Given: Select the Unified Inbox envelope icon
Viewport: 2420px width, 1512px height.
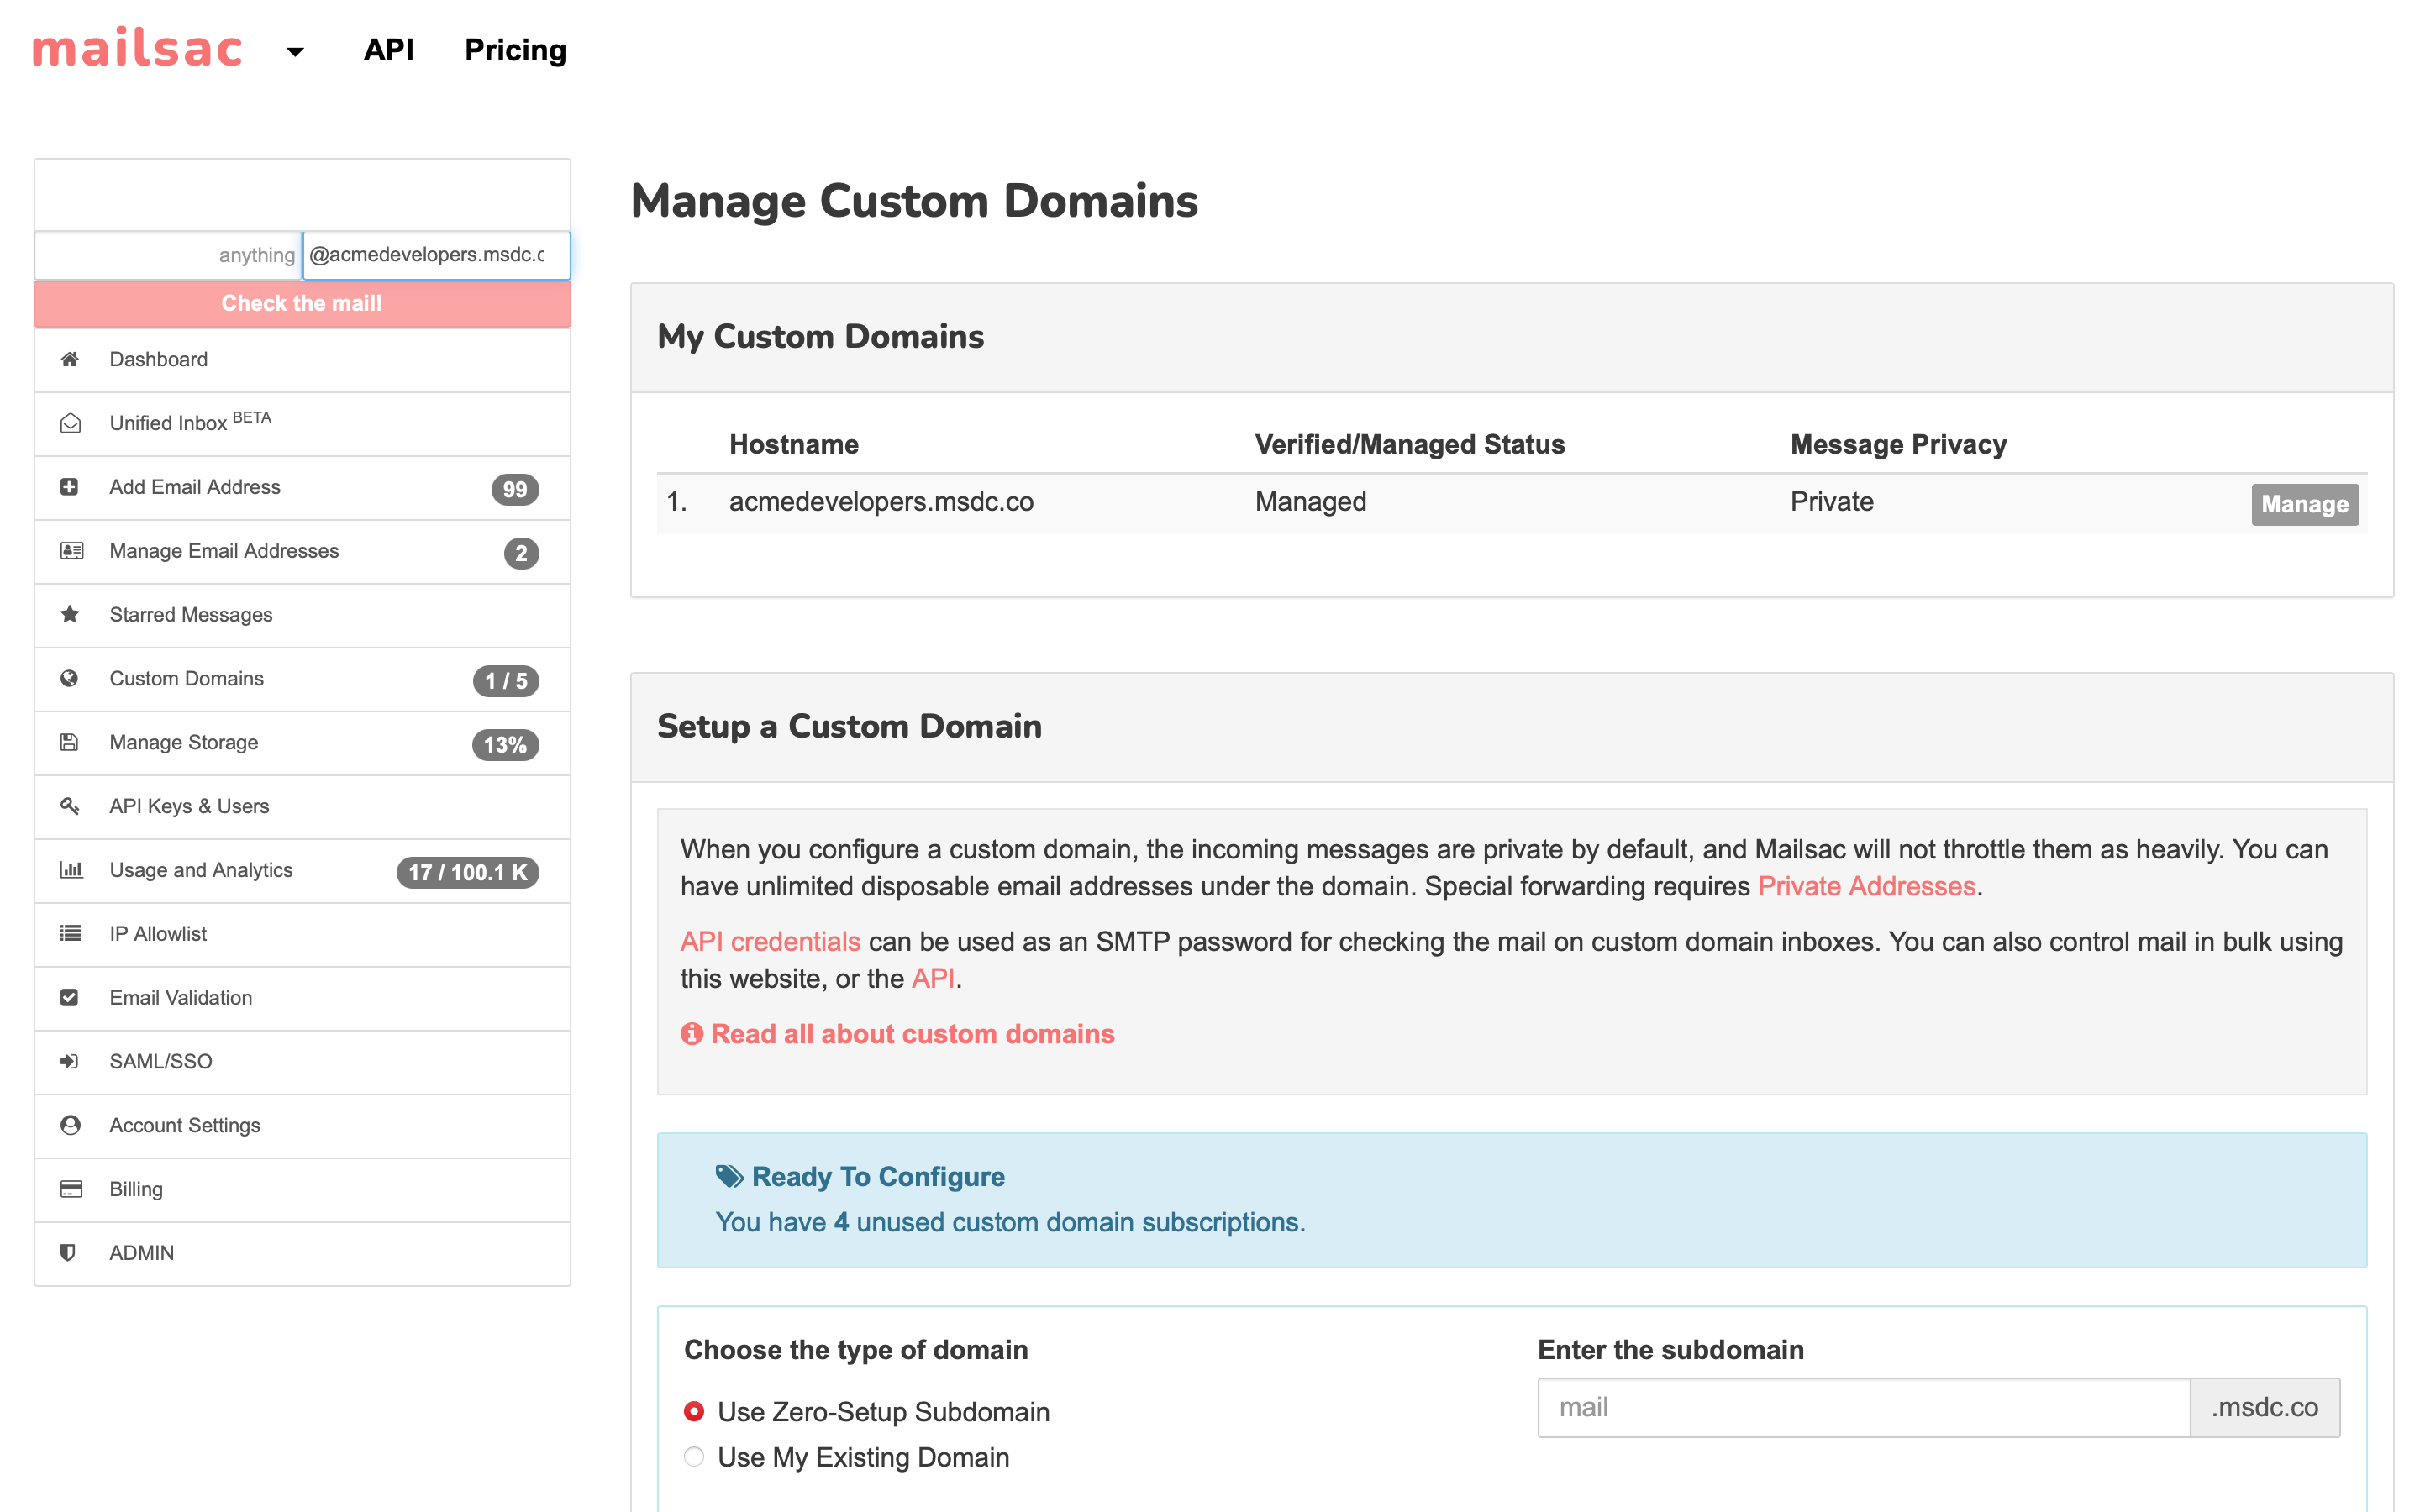Looking at the screenshot, I should (x=70, y=423).
